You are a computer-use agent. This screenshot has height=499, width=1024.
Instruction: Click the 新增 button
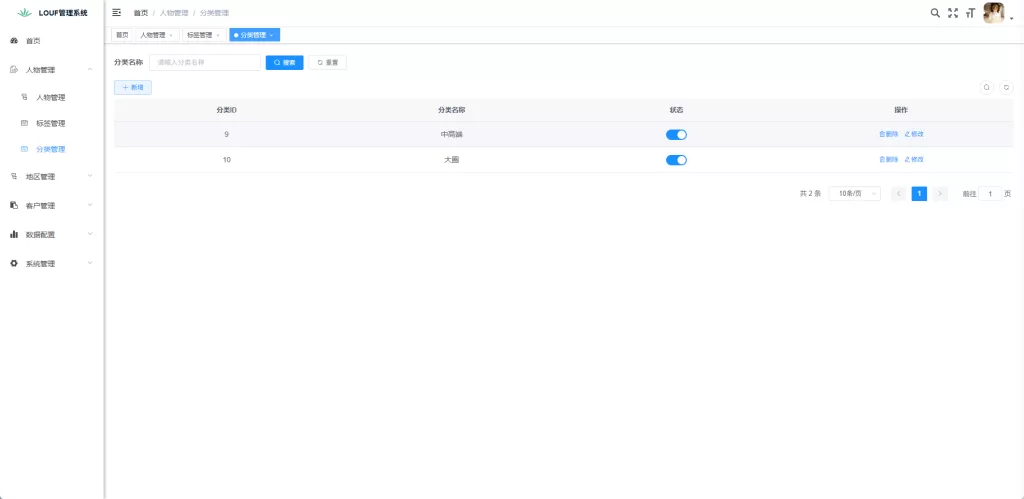click(x=133, y=88)
